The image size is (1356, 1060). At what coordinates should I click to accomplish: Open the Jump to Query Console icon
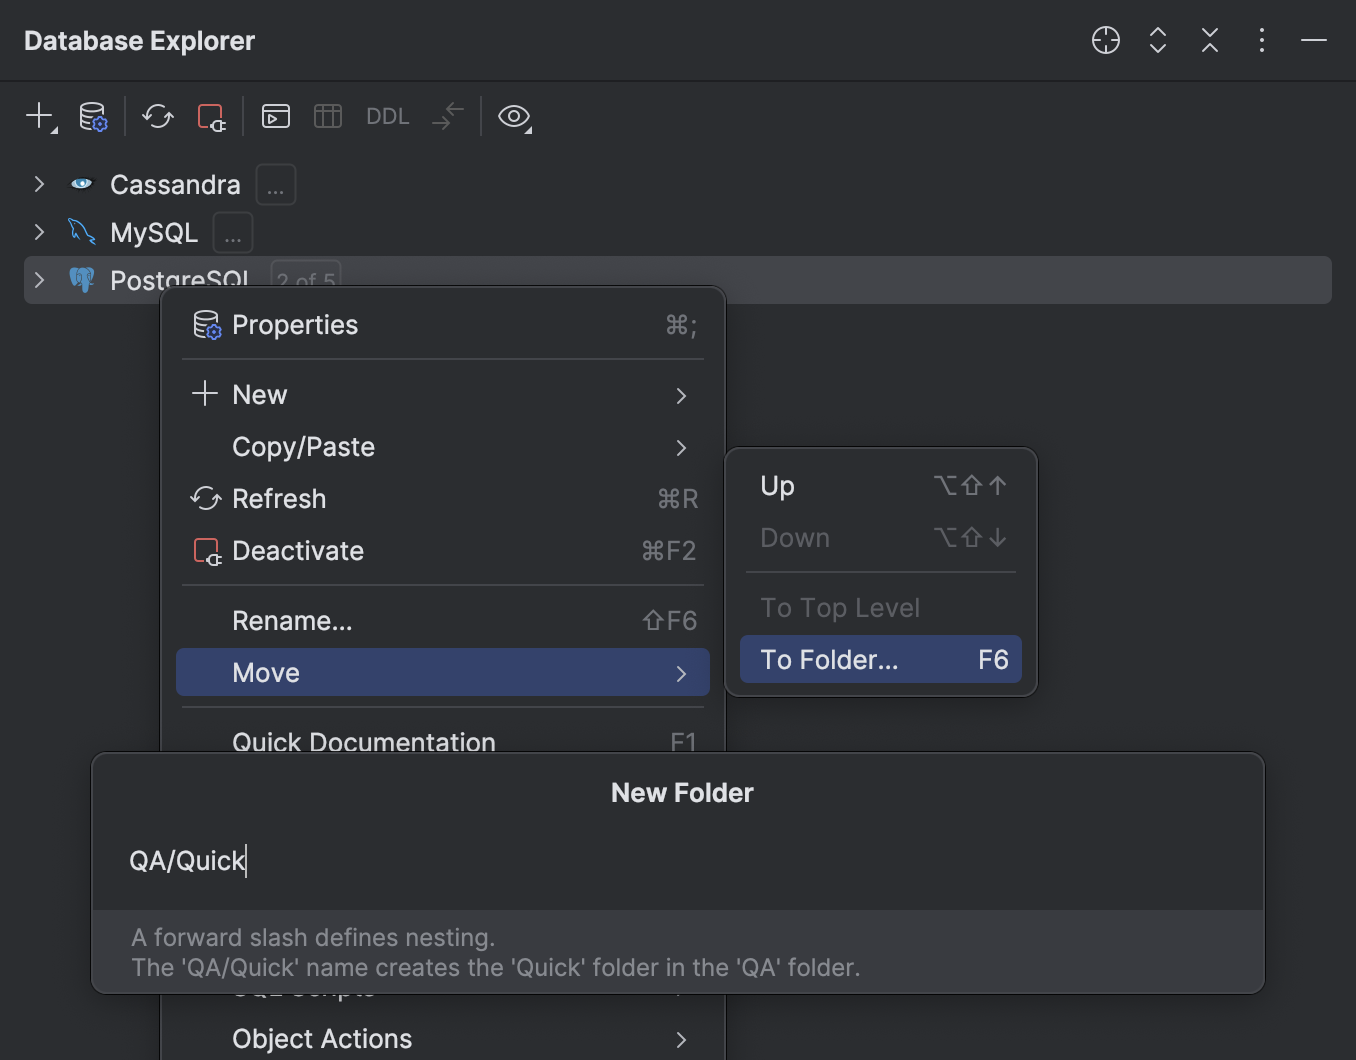[276, 116]
